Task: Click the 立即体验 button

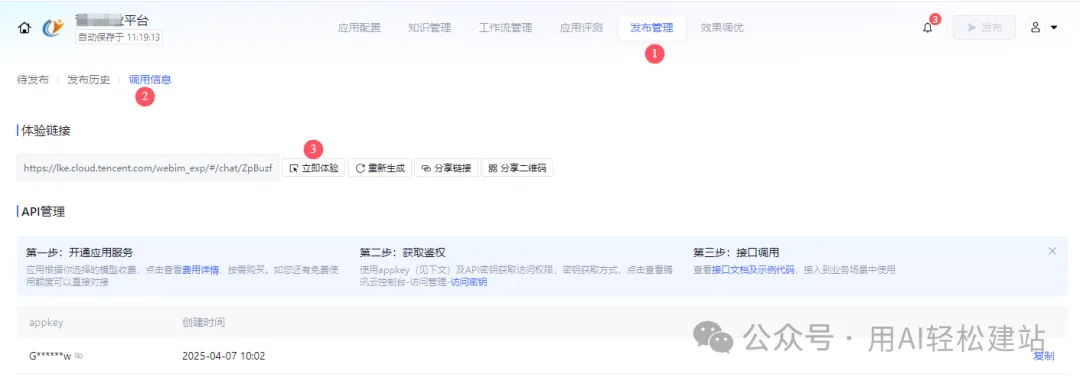Action: click(x=314, y=167)
